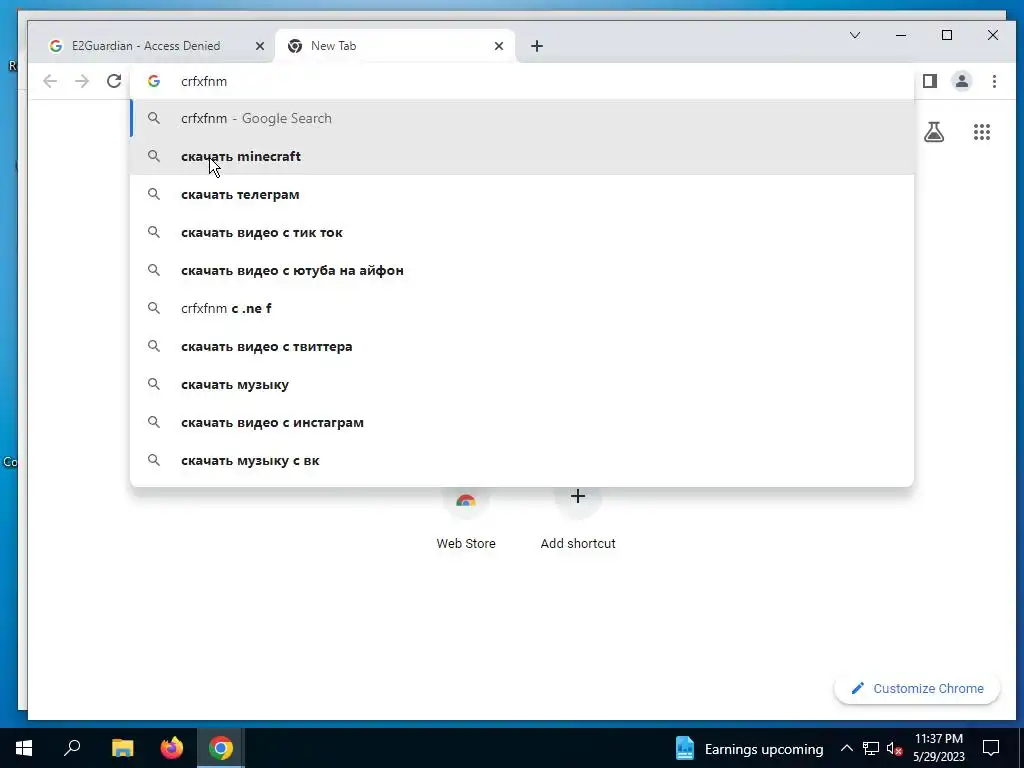Open the clock showing 11:37 PM
1024x768 pixels.
938,748
